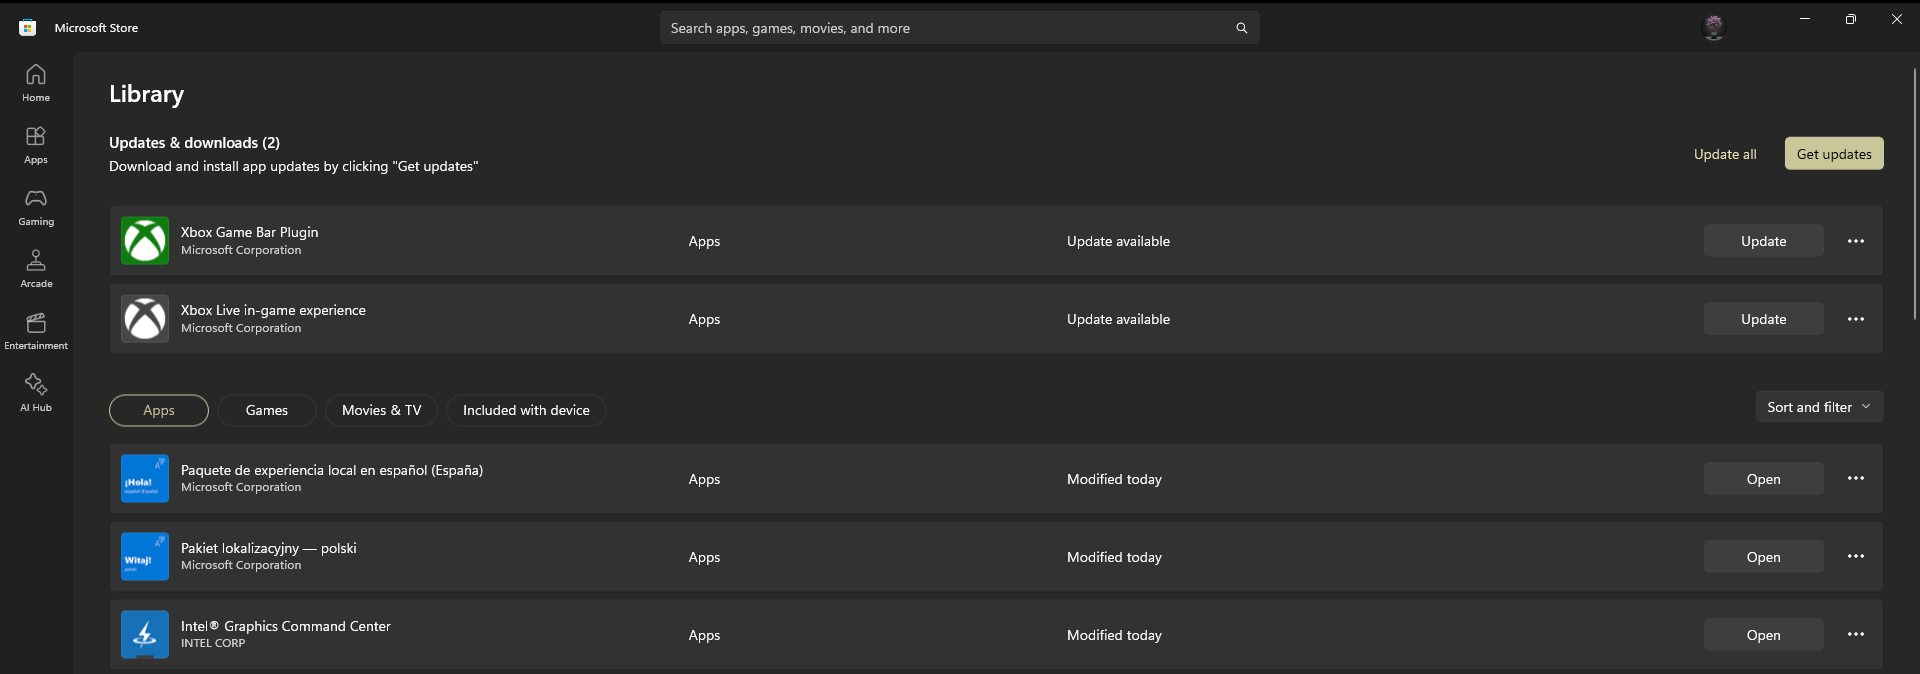Screen dimensions: 1920x674
Task: Click the Pakiet lokalizacyjny — polski name
Action: 269,548
